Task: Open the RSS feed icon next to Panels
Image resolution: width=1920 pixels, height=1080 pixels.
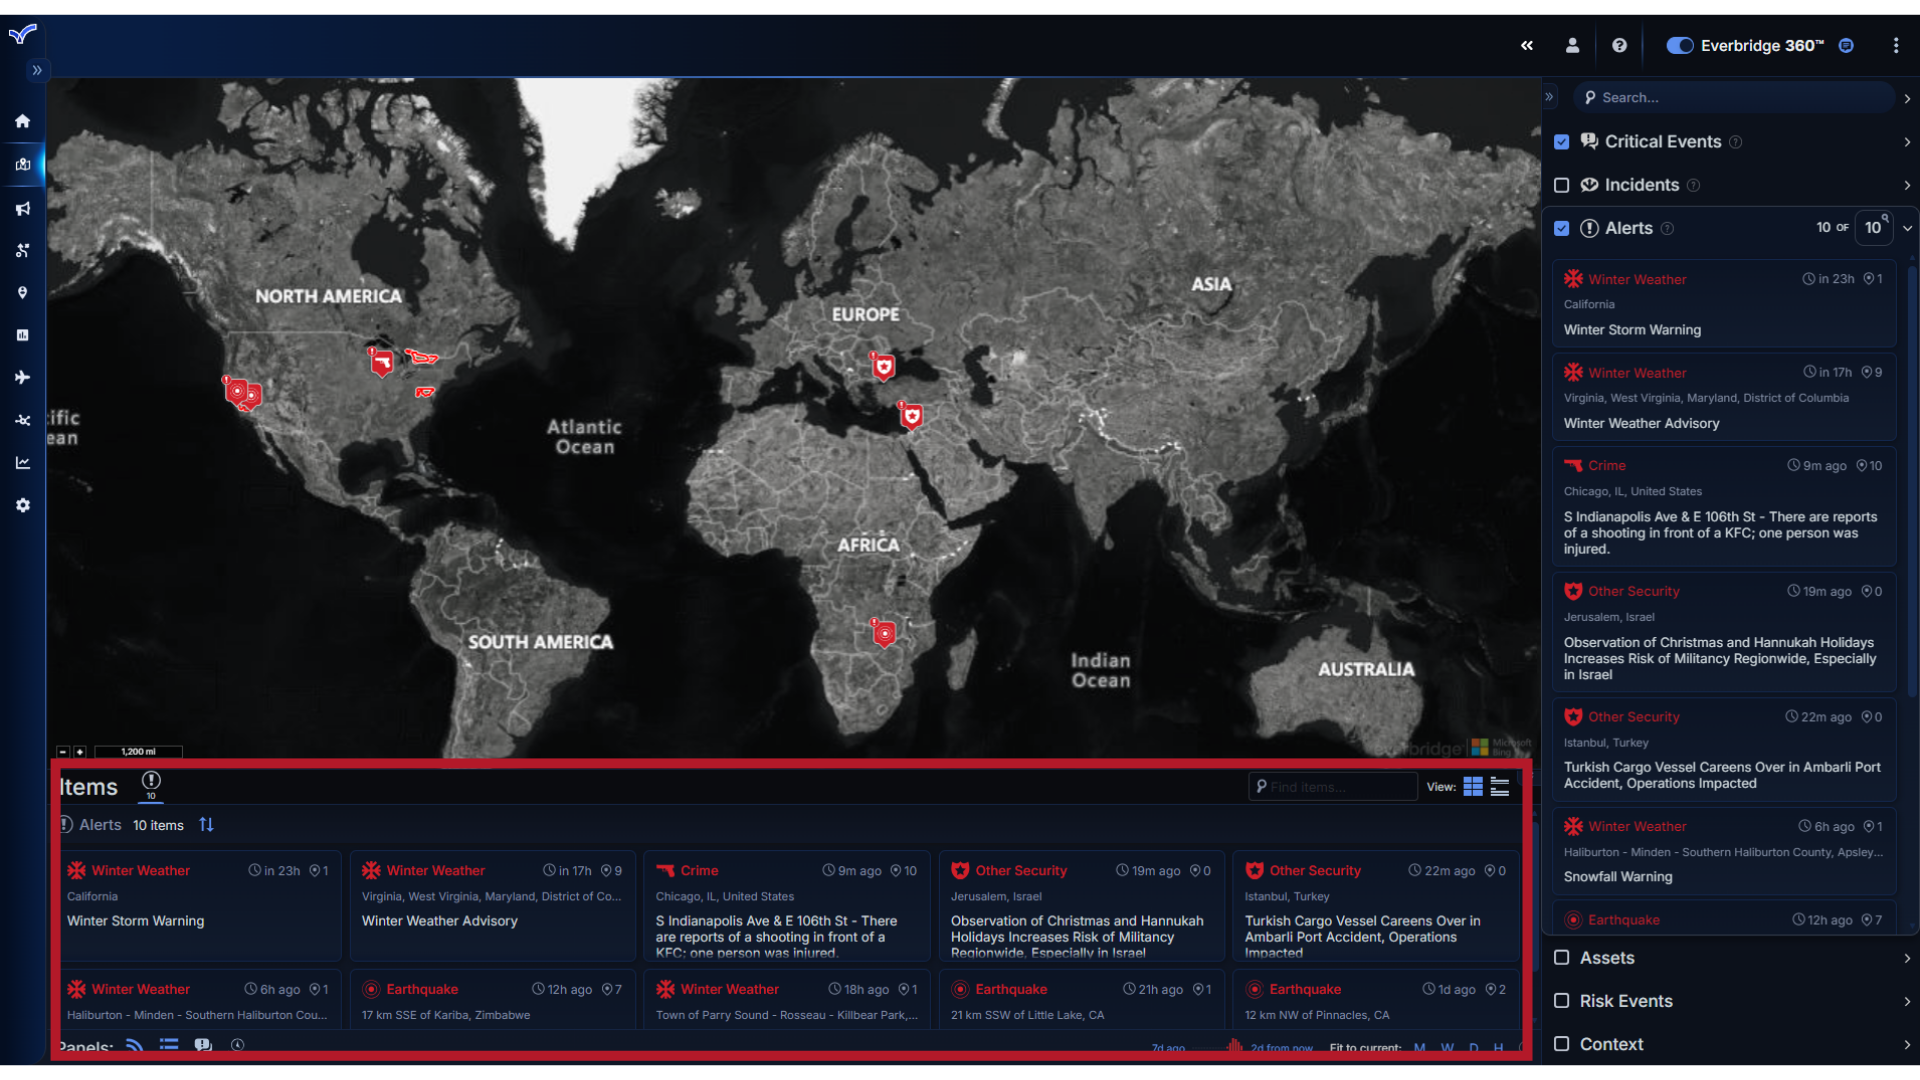Action: (x=134, y=1045)
